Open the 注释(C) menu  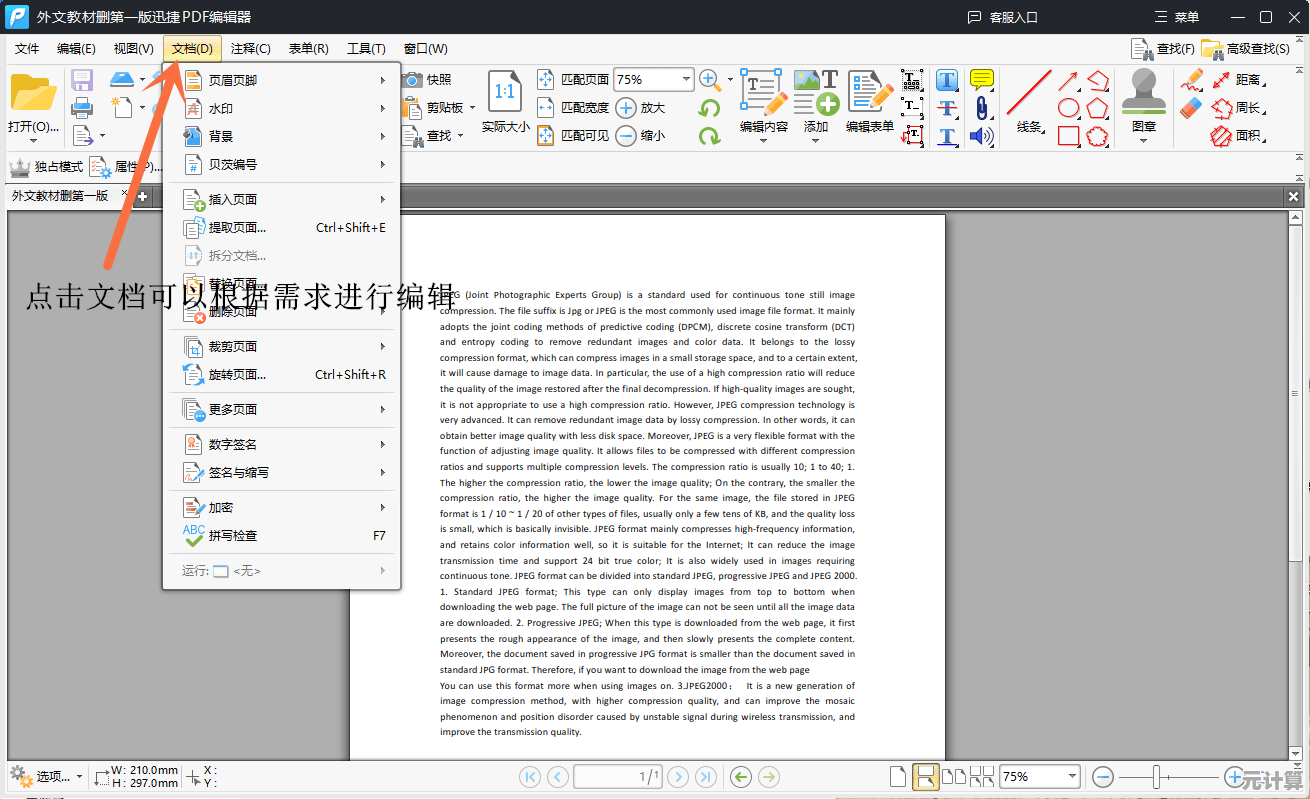pos(250,48)
